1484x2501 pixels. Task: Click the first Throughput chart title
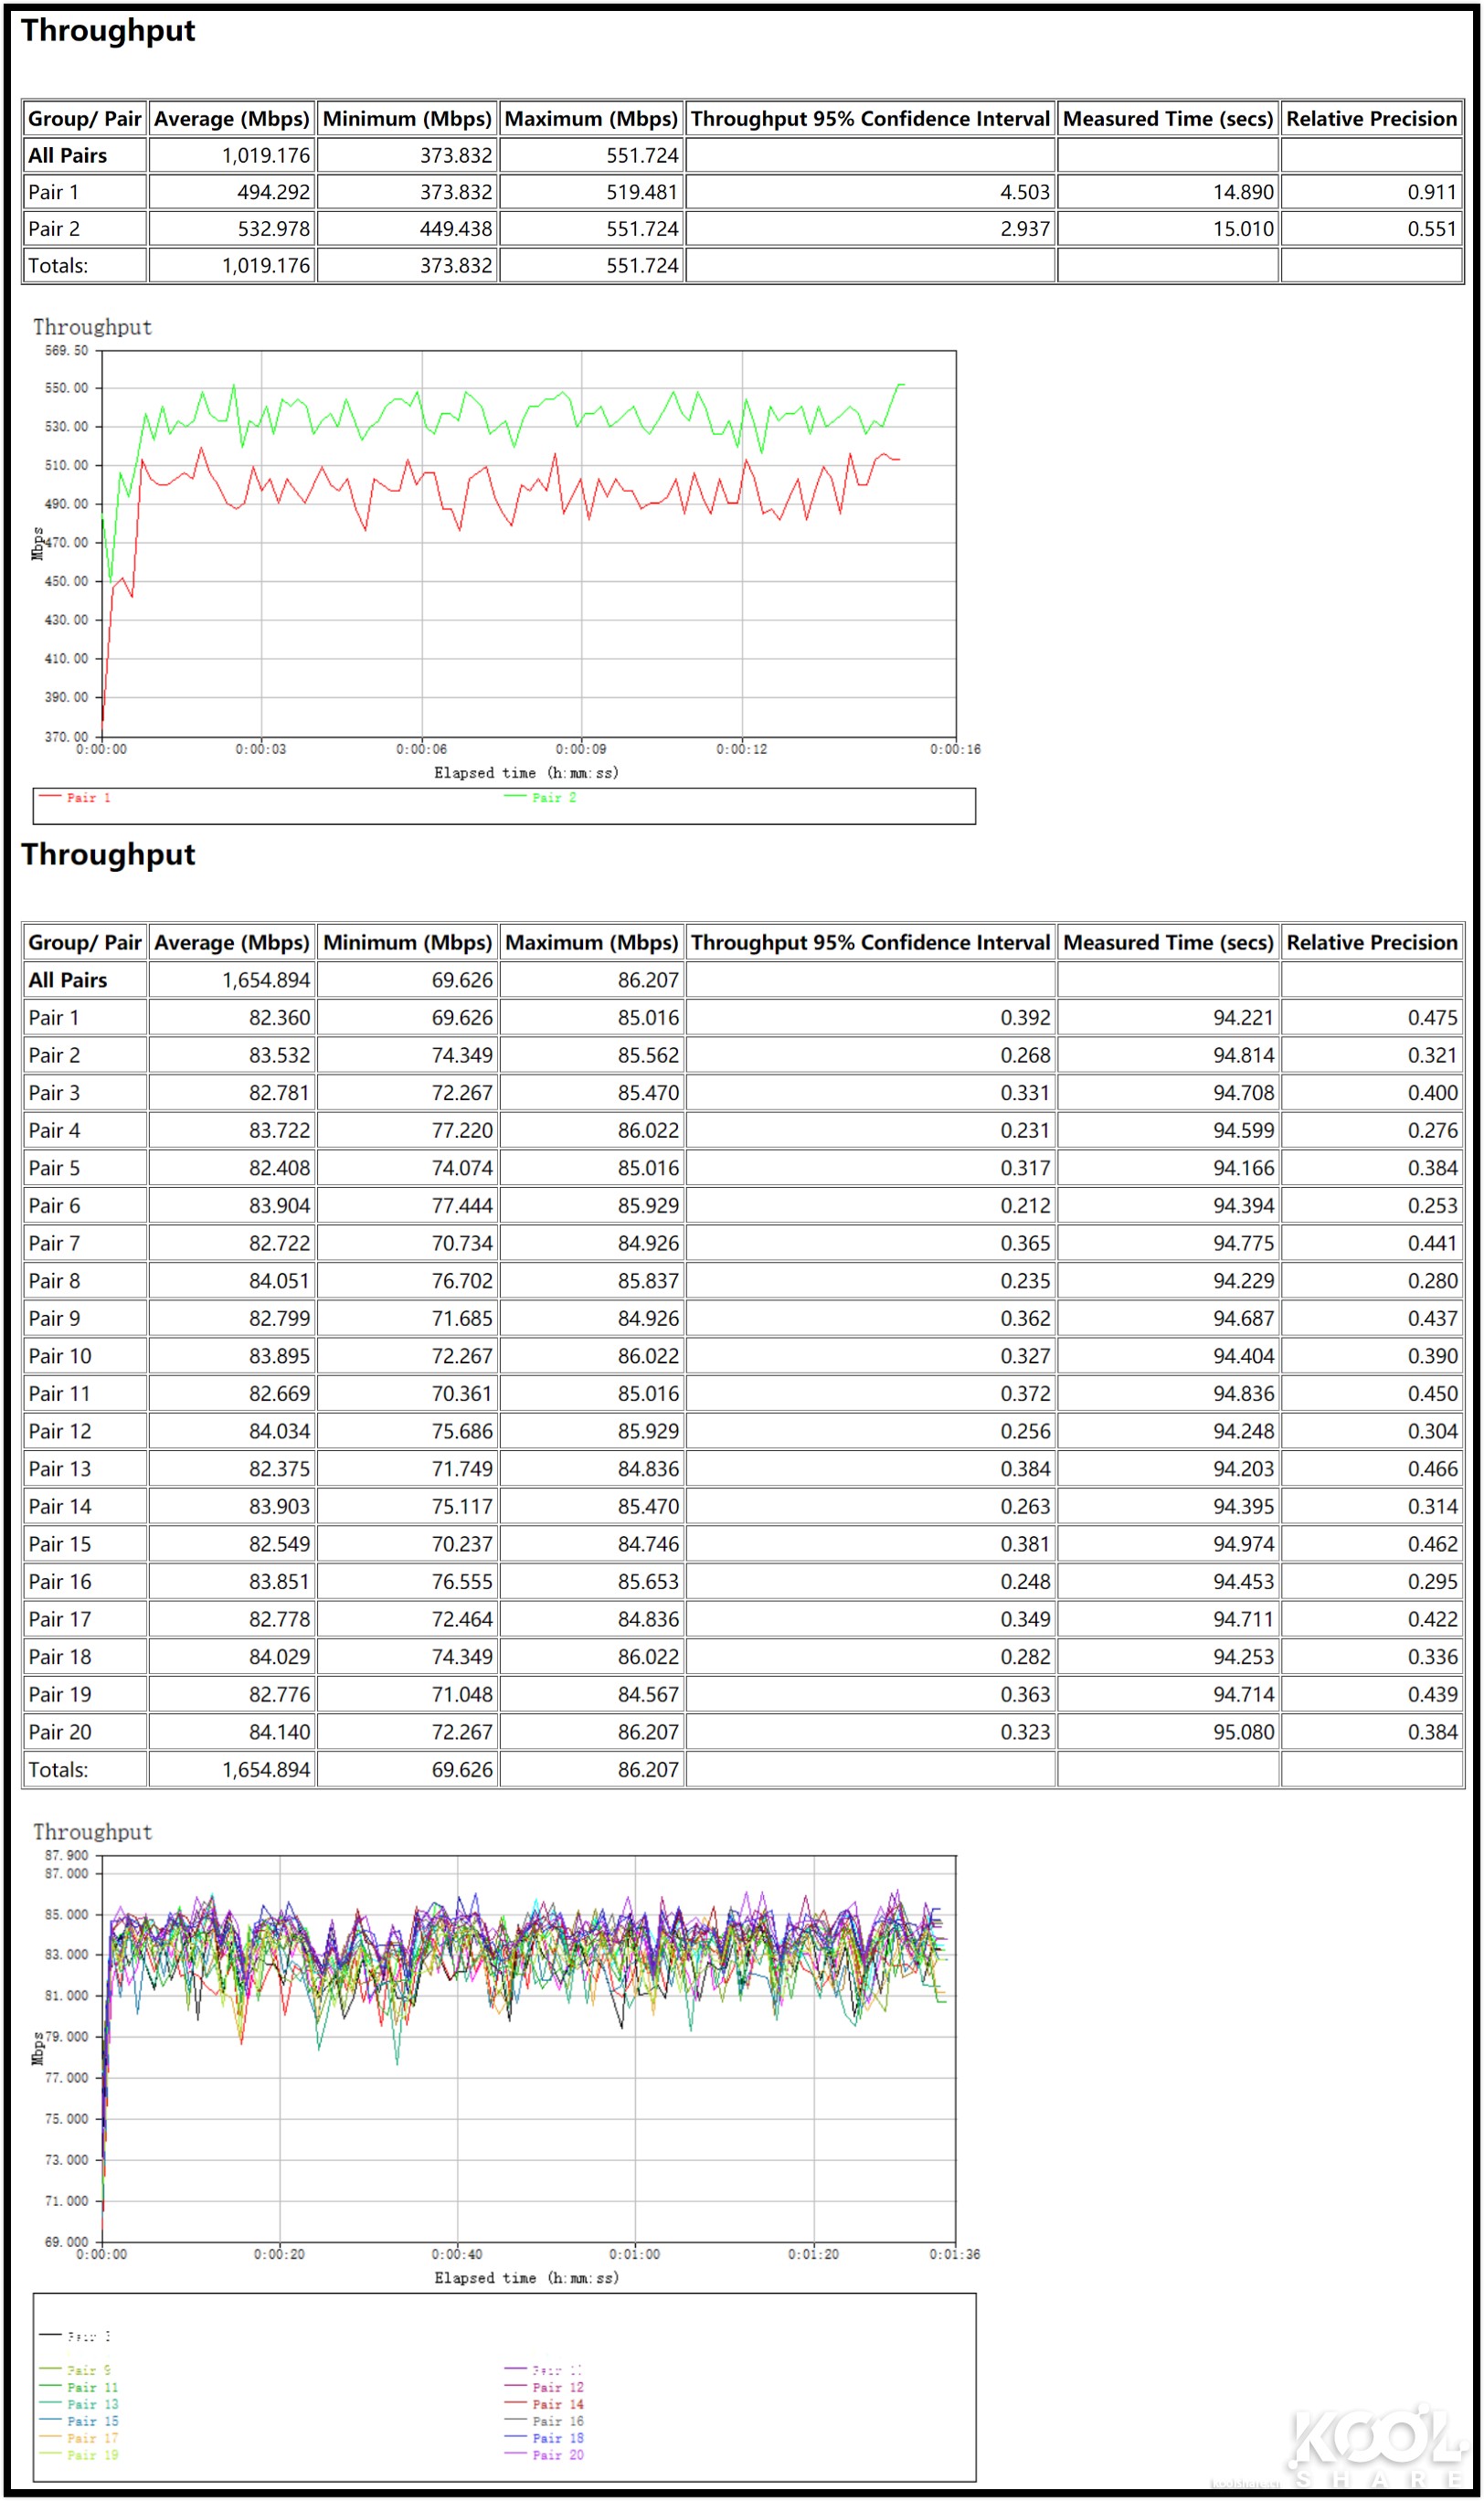(x=93, y=327)
